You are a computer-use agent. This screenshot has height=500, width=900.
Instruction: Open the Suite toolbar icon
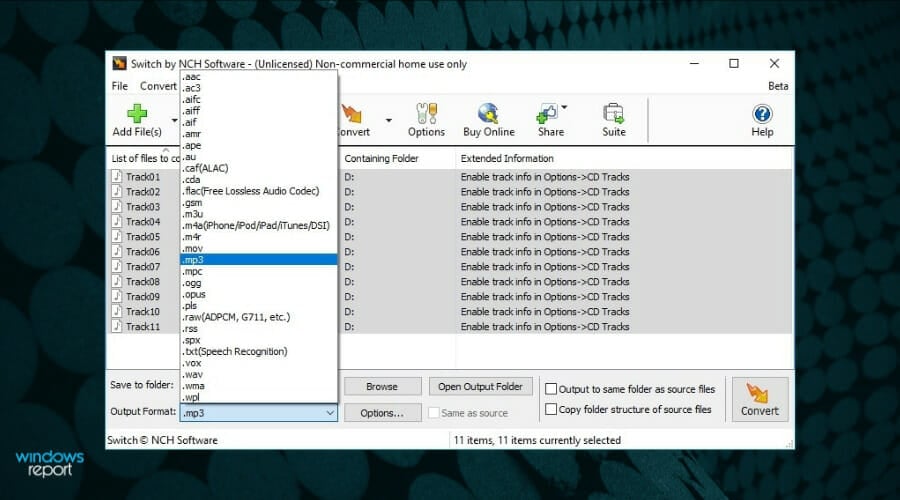pyautogui.click(x=614, y=114)
